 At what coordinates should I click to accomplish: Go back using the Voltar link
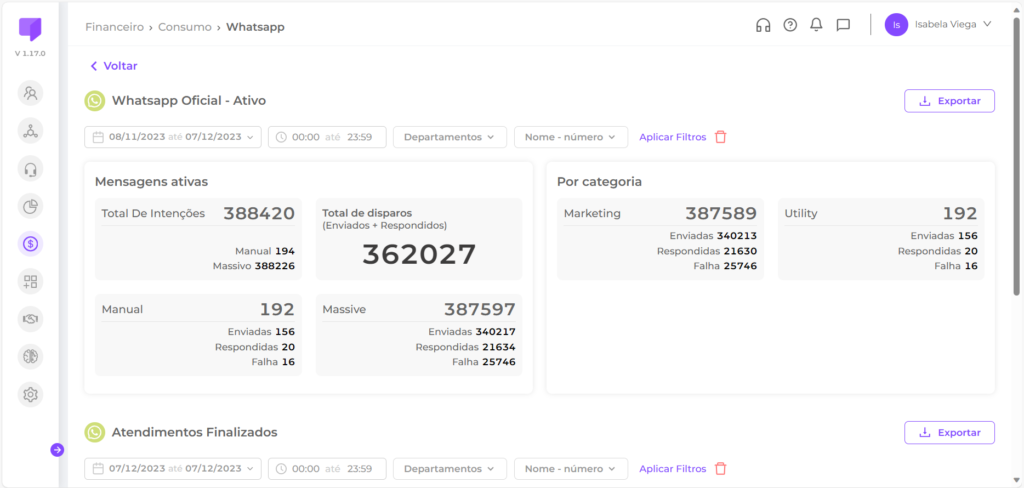[113, 66]
